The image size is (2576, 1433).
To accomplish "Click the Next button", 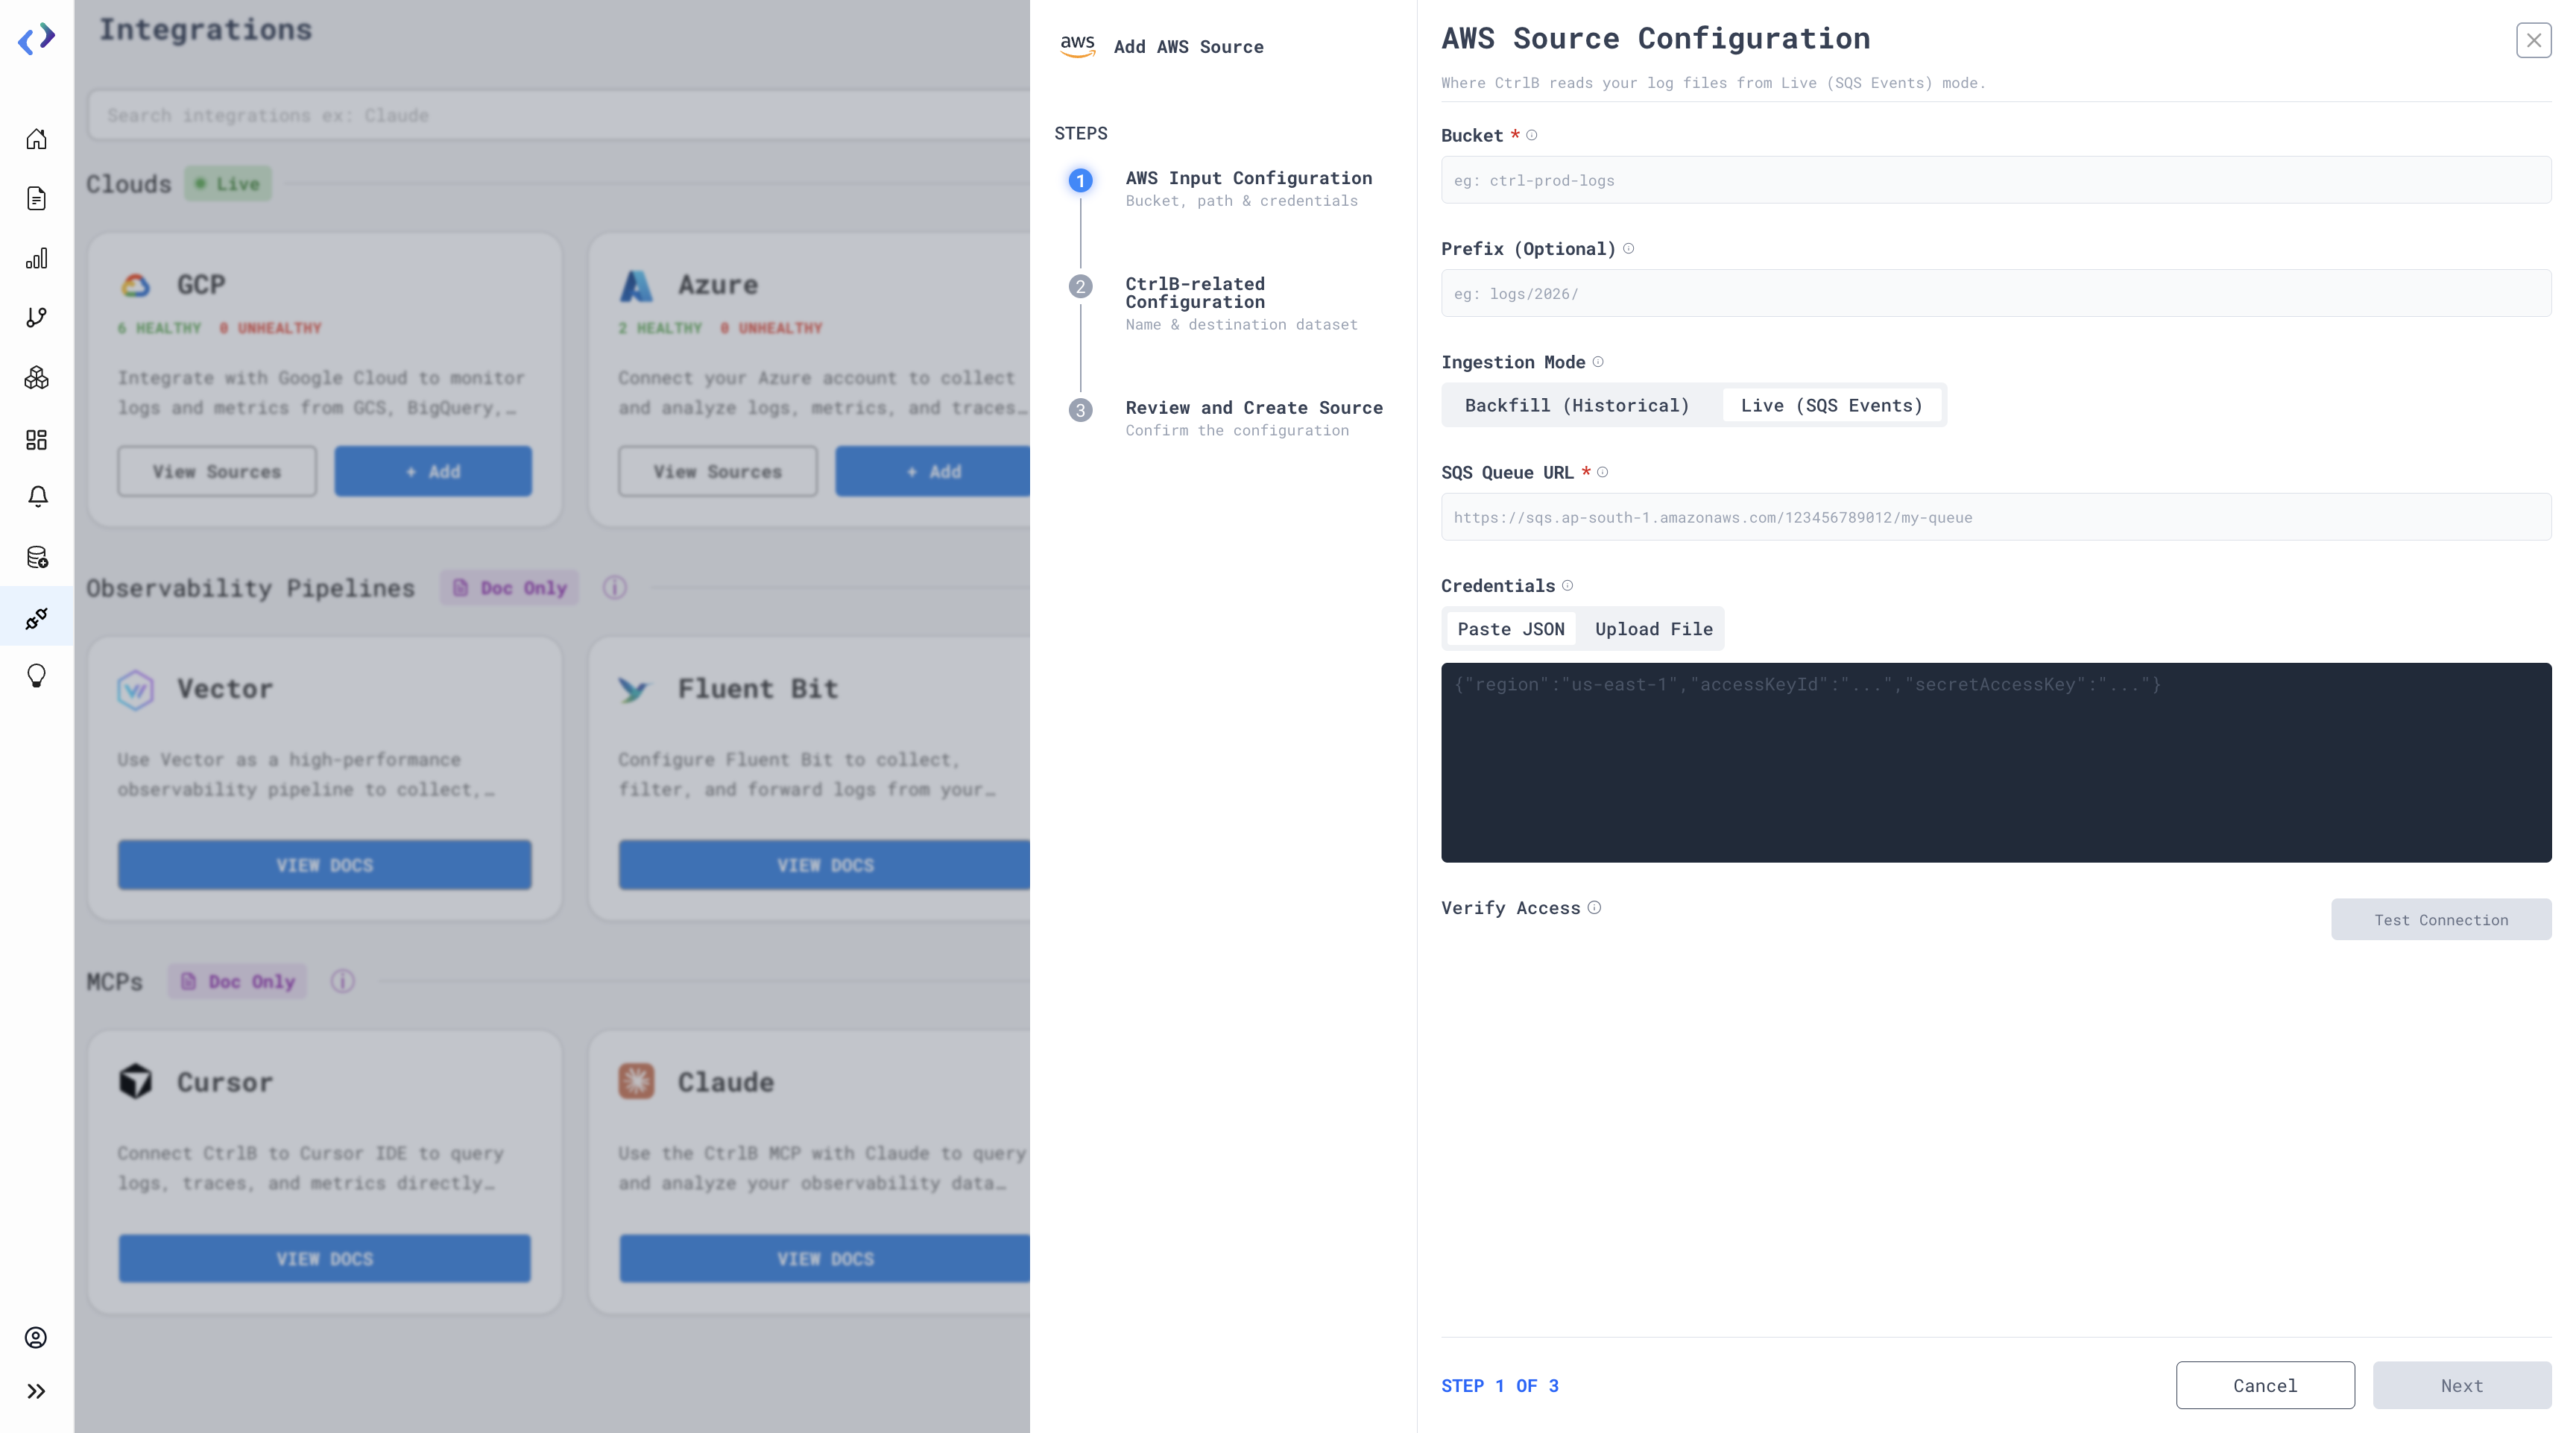I will pos(2461,1385).
